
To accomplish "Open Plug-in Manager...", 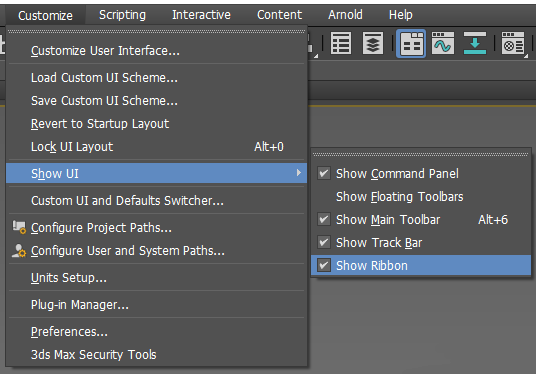I will point(156,305).
